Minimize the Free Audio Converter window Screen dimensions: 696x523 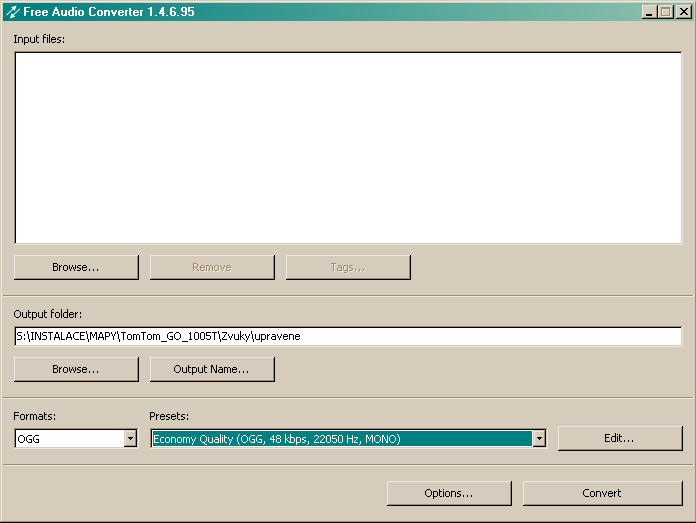pyautogui.click(x=649, y=12)
